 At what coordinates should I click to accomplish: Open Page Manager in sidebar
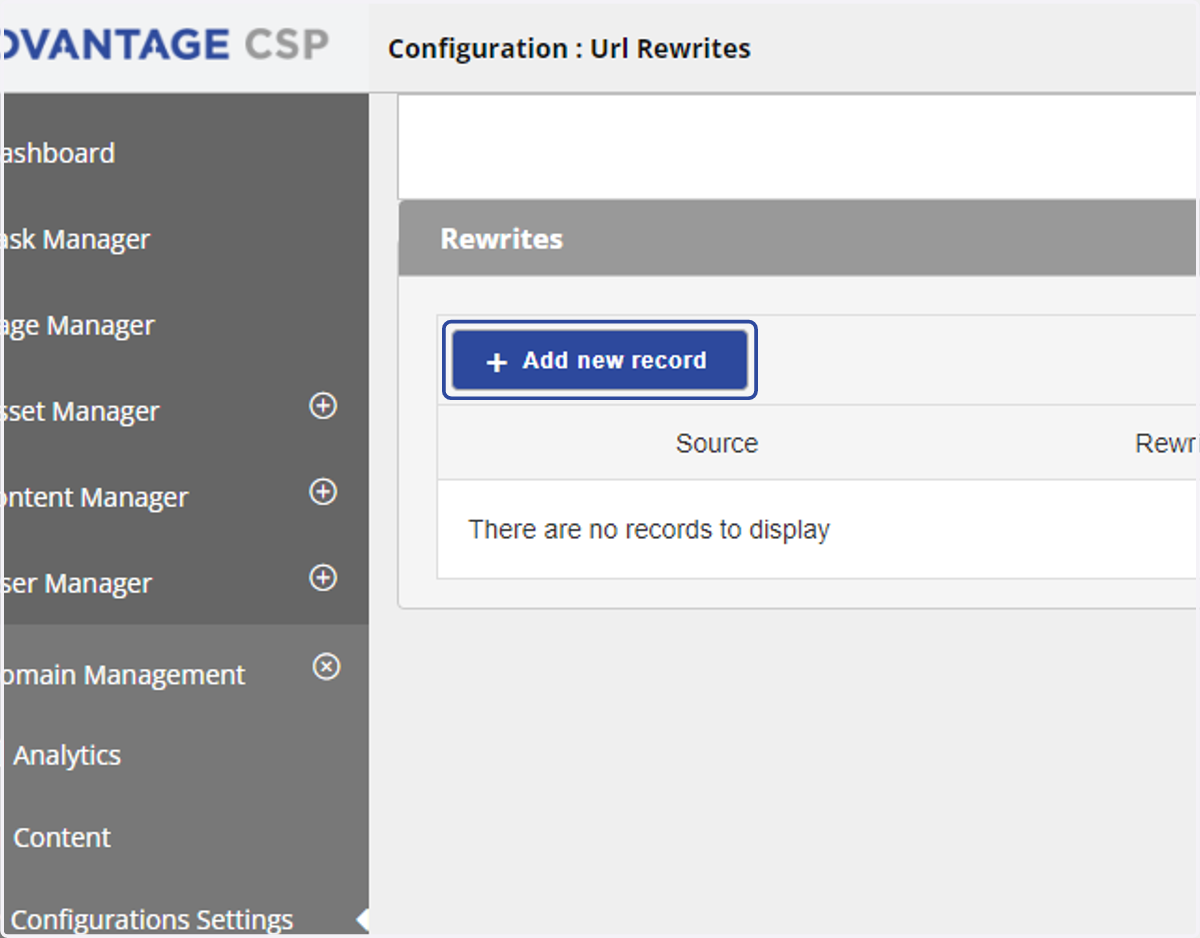[78, 325]
